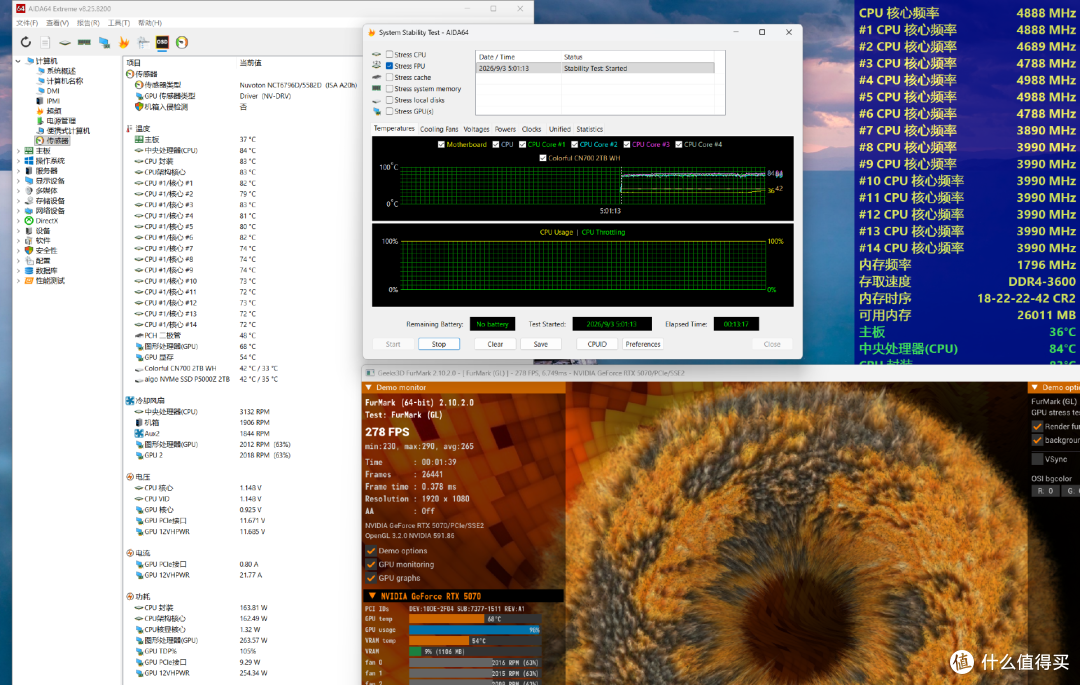Click the gauge sensor icon in AIDA64 toolbar
This screenshot has width=1080, height=685.
pos(182,43)
